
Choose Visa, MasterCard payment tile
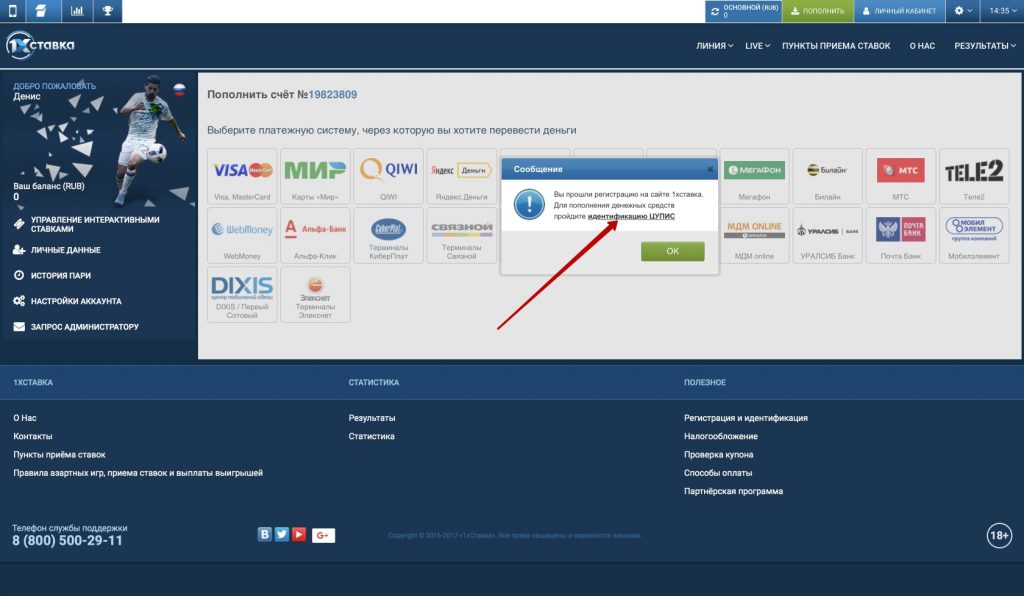point(242,176)
